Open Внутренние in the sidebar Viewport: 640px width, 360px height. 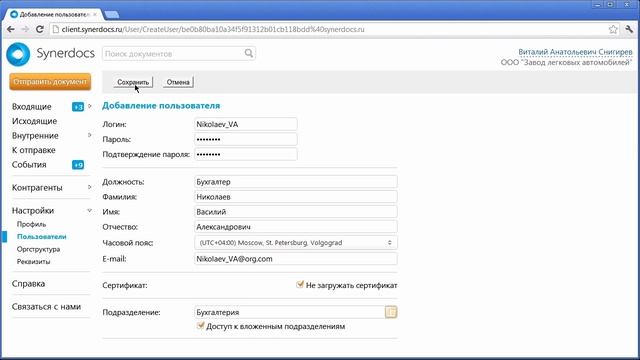coord(35,136)
